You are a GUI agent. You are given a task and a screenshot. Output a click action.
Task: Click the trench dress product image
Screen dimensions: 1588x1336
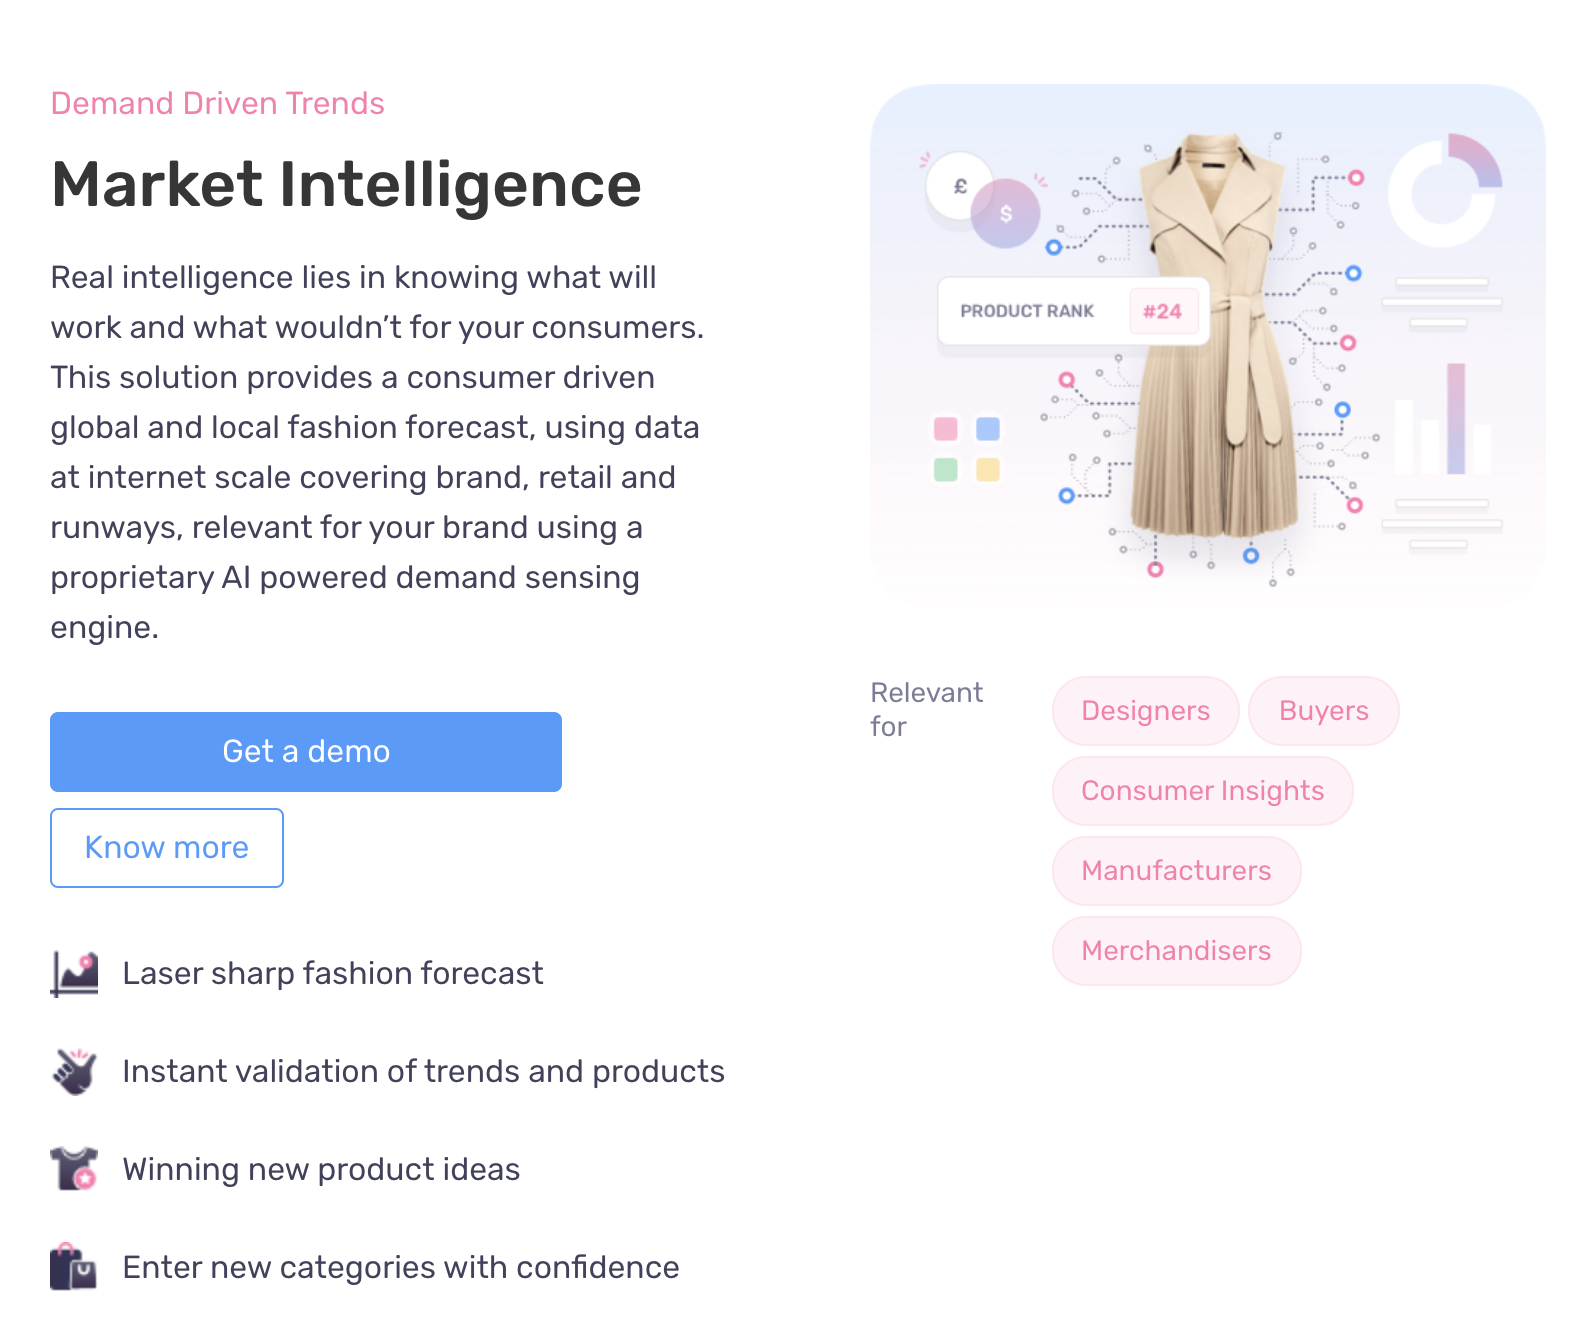point(1214,337)
